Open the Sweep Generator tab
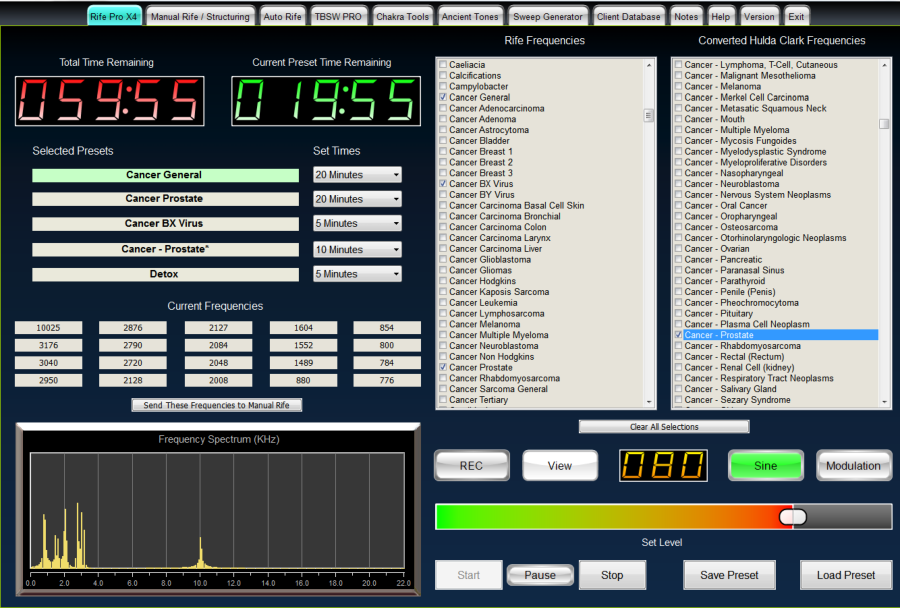 click(x=548, y=16)
